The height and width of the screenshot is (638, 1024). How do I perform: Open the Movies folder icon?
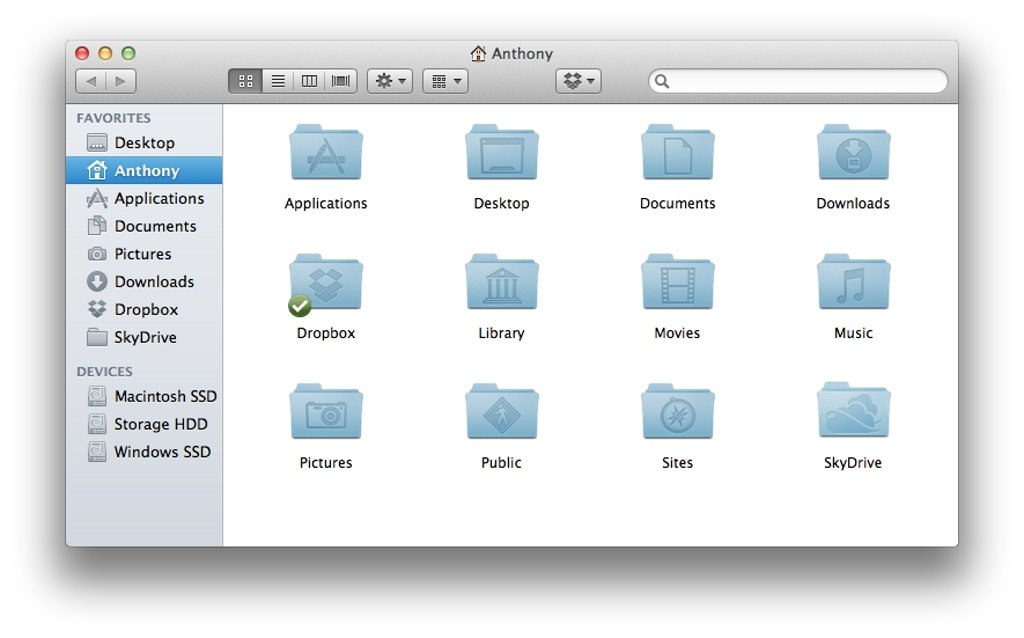[x=677, y=282]
